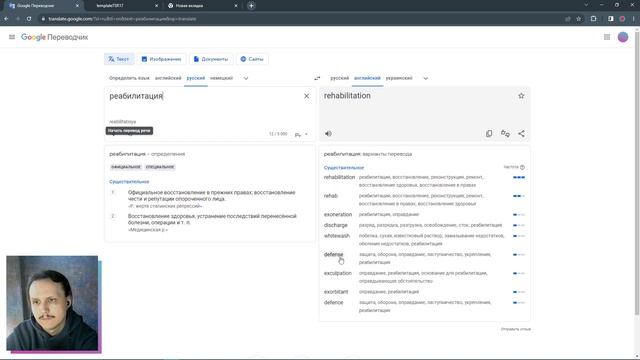The height and width of the screenshot is (360, 640).
Task: Open the browser side panel icon
Action: (611, 19)
